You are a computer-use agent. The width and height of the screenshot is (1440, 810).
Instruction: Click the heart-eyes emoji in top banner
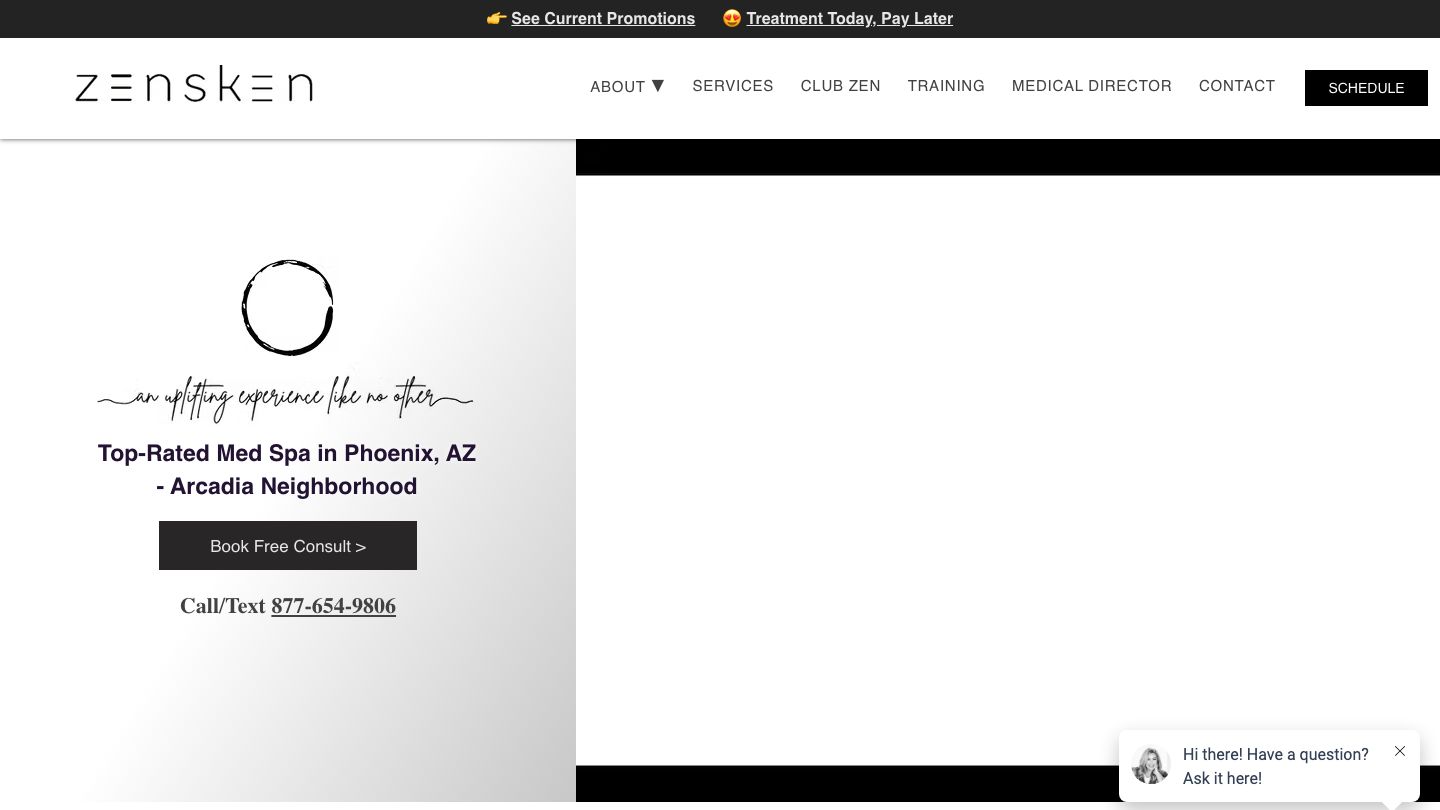(732, 18)
